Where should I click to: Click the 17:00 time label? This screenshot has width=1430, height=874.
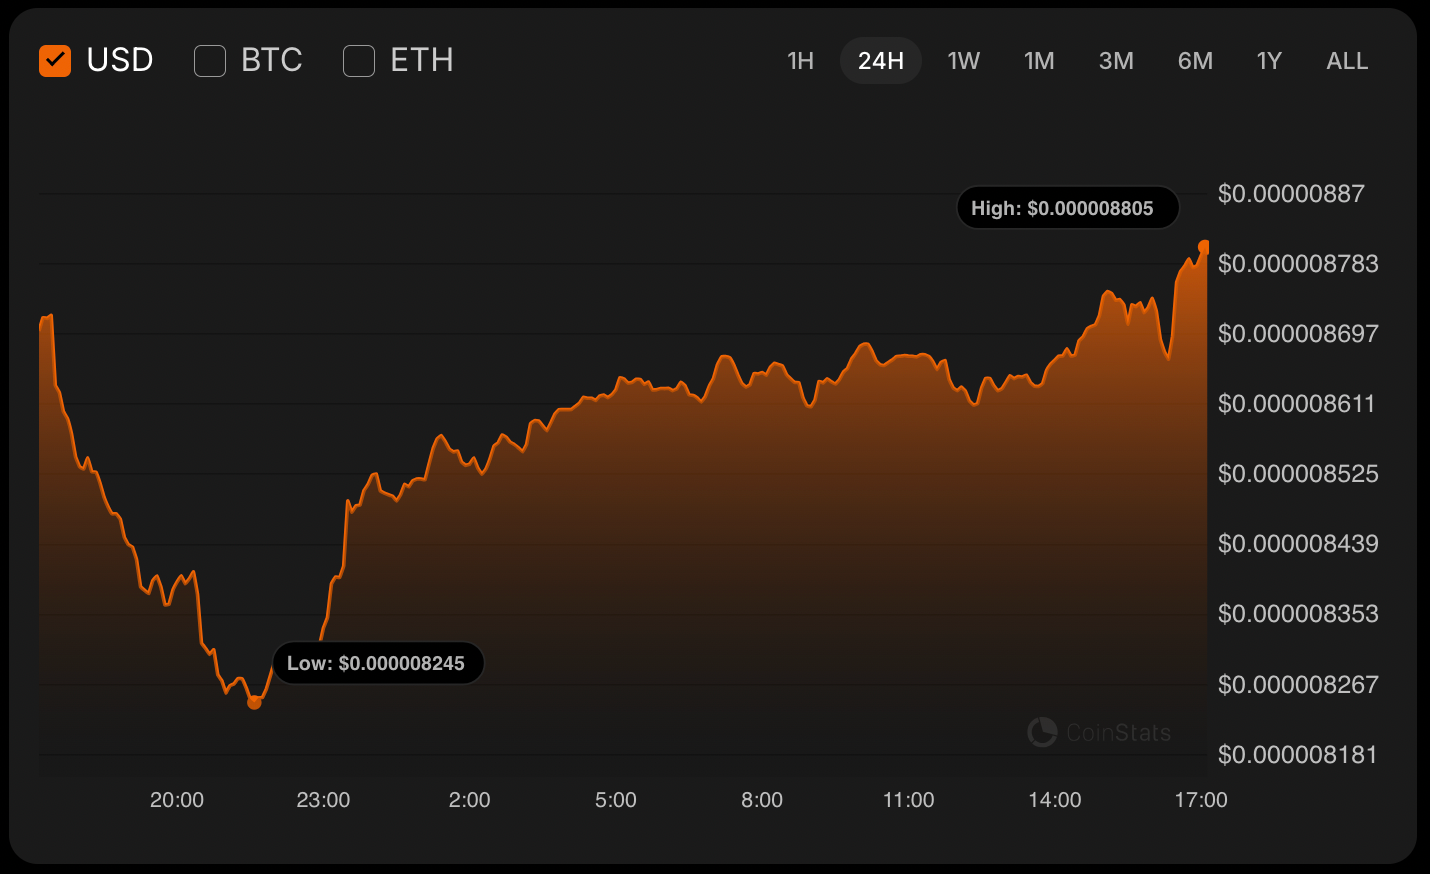click(x=1202, y=800)
